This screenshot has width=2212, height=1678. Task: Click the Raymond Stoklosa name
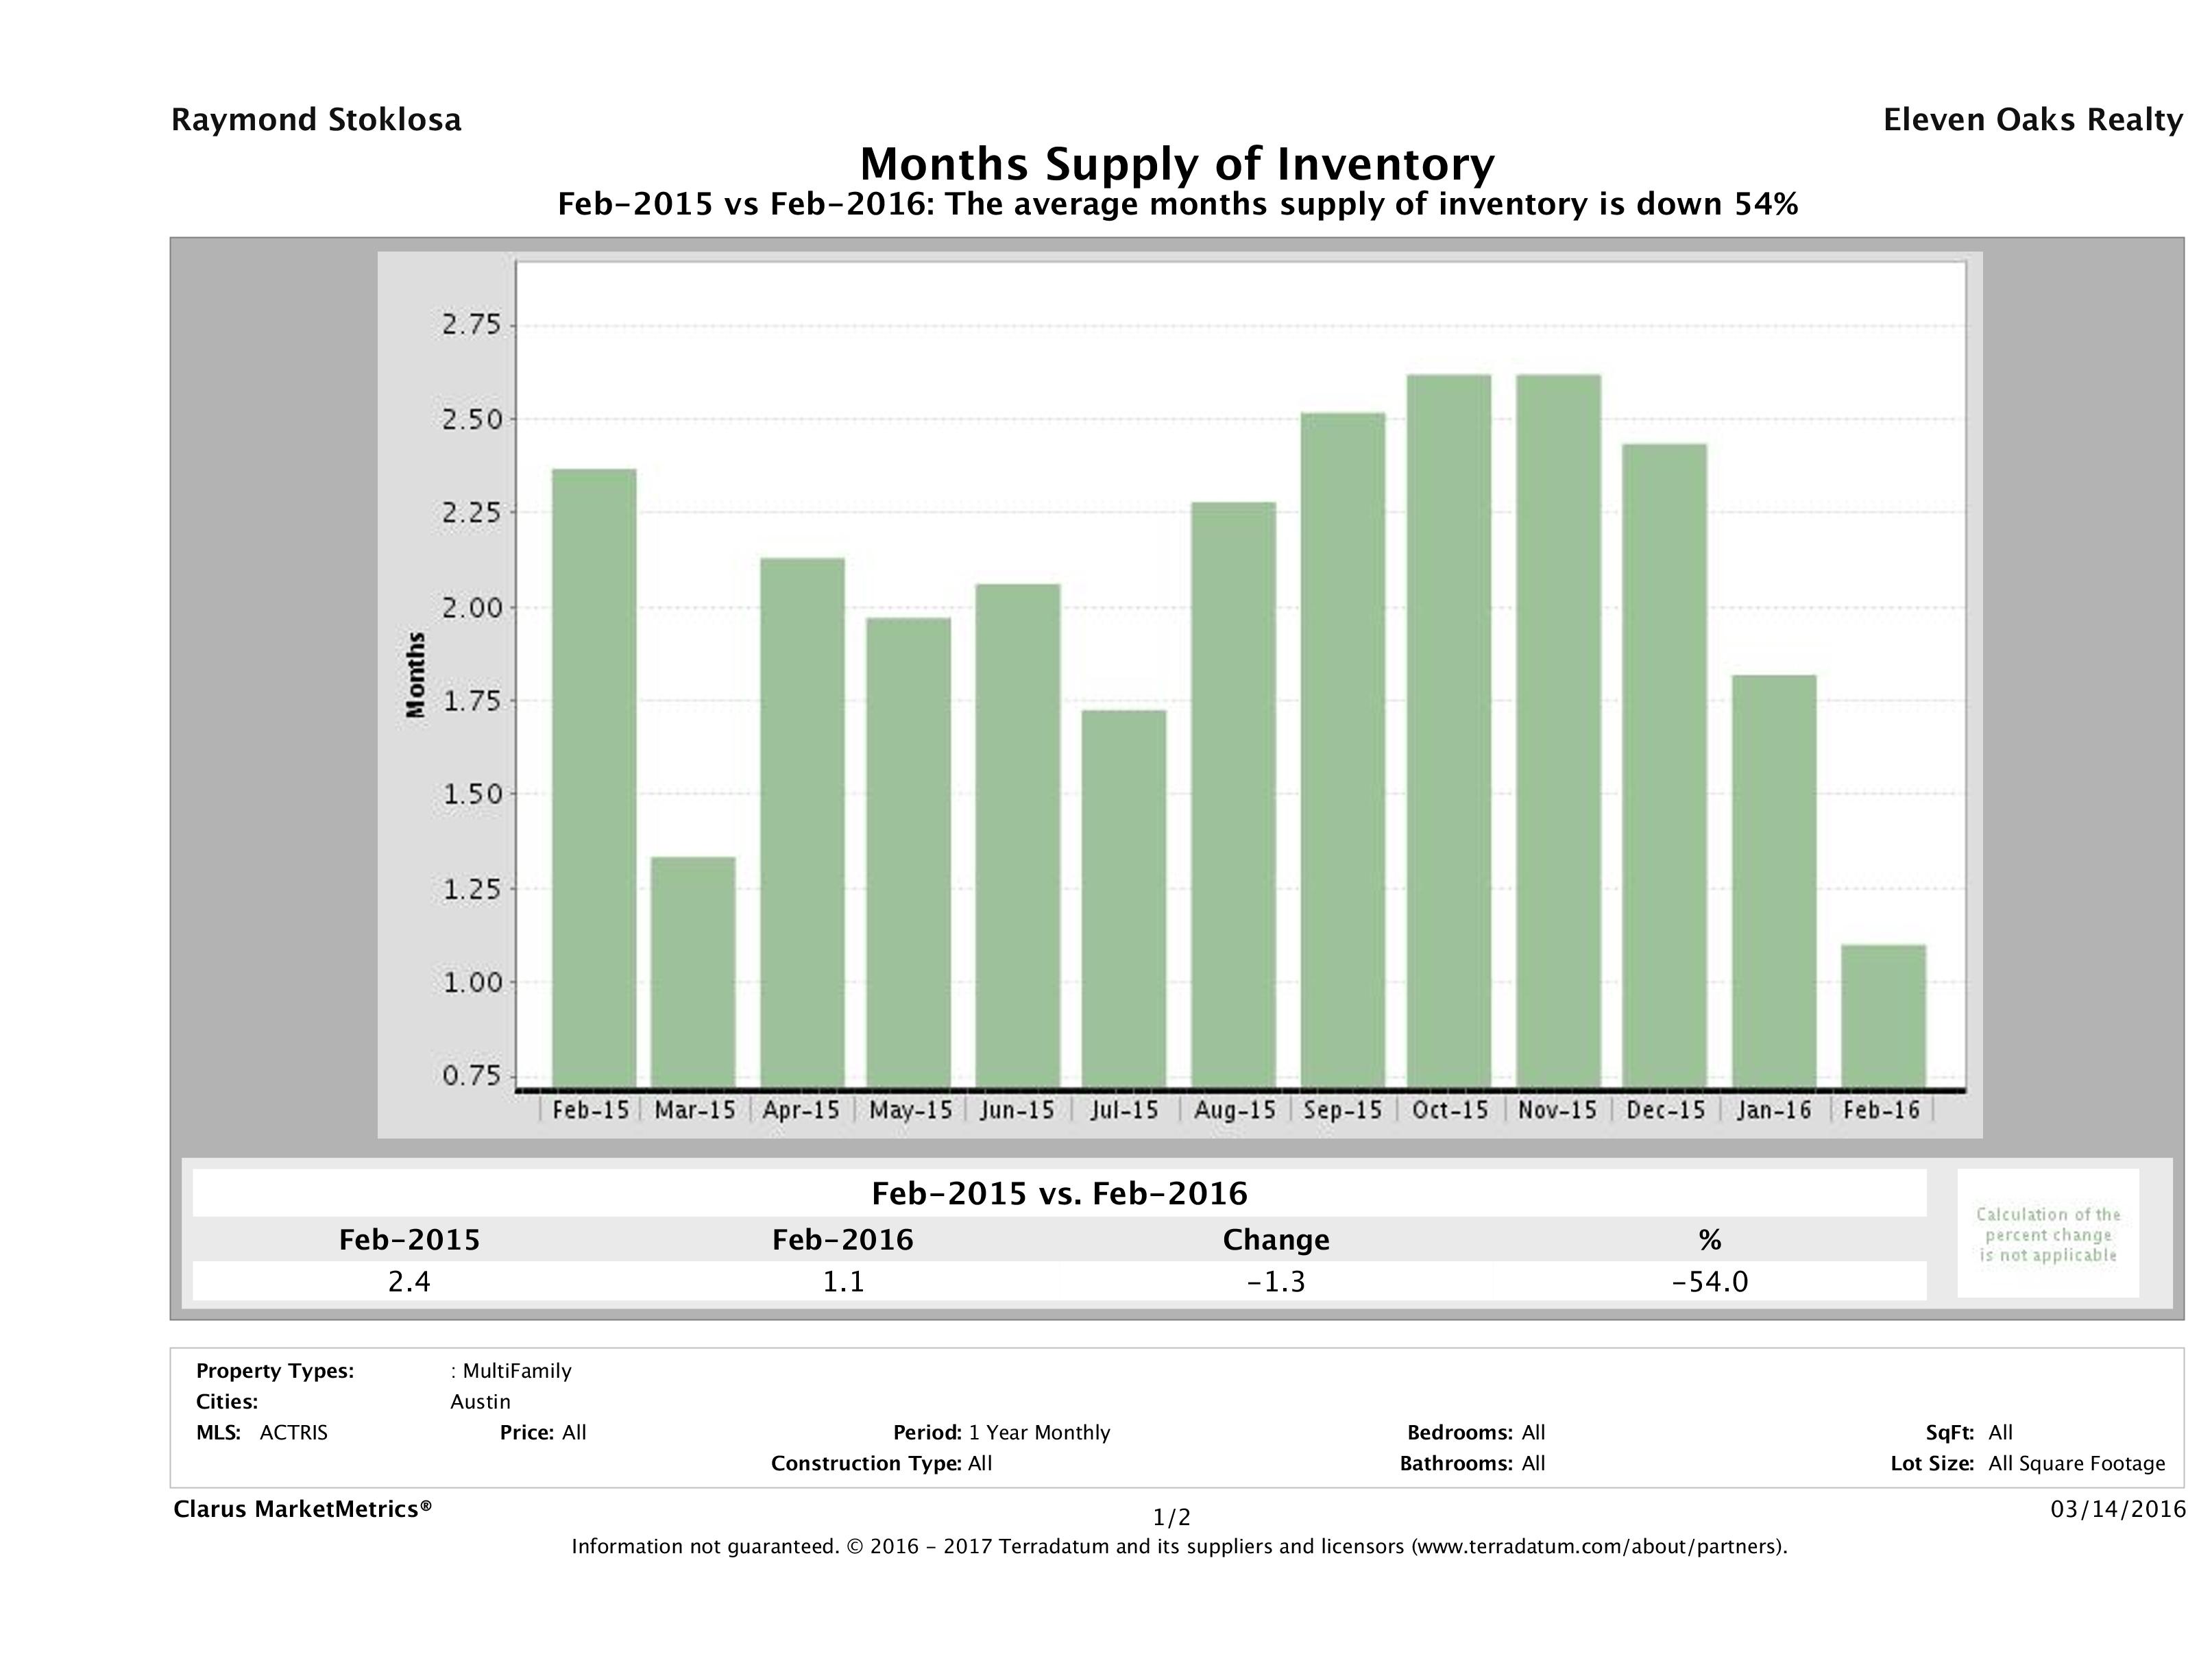316,120
